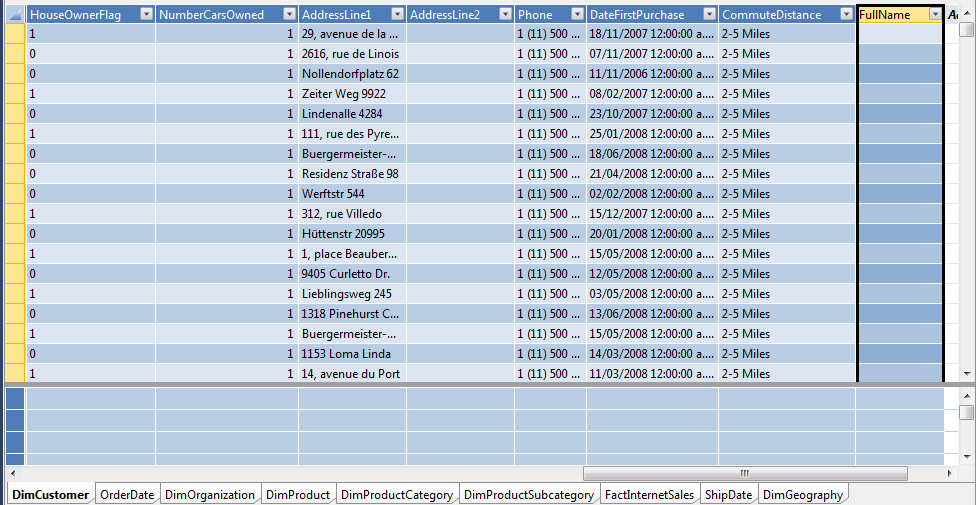
Task: Open the HouseOwnerFlag column filter dropdown
Action: point(146,15)
